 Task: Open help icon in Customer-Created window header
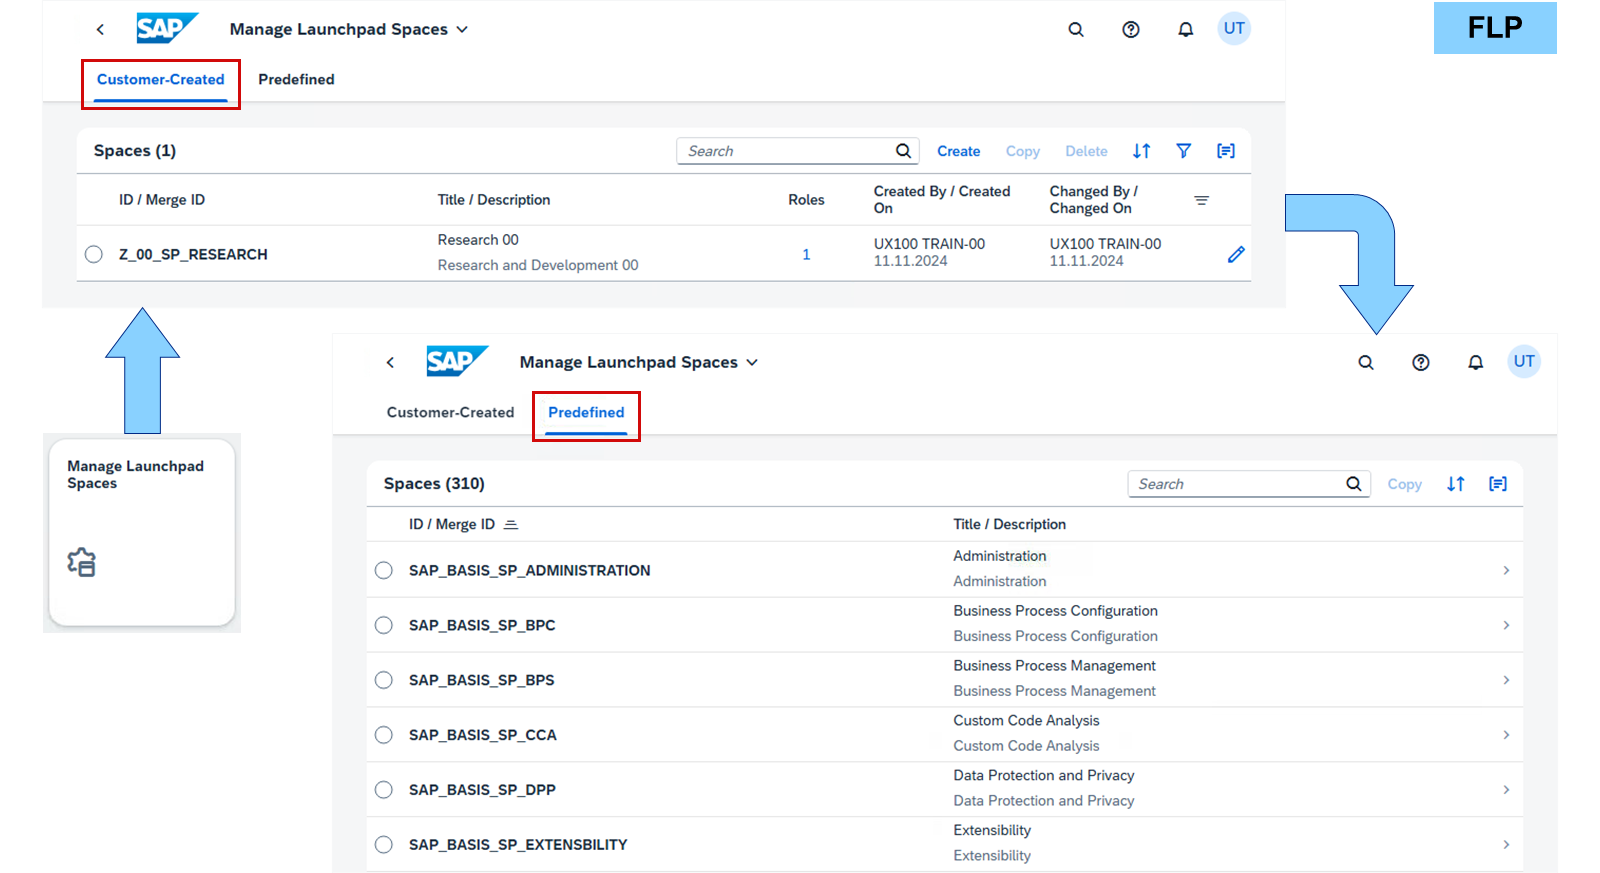pos(1131,29)
